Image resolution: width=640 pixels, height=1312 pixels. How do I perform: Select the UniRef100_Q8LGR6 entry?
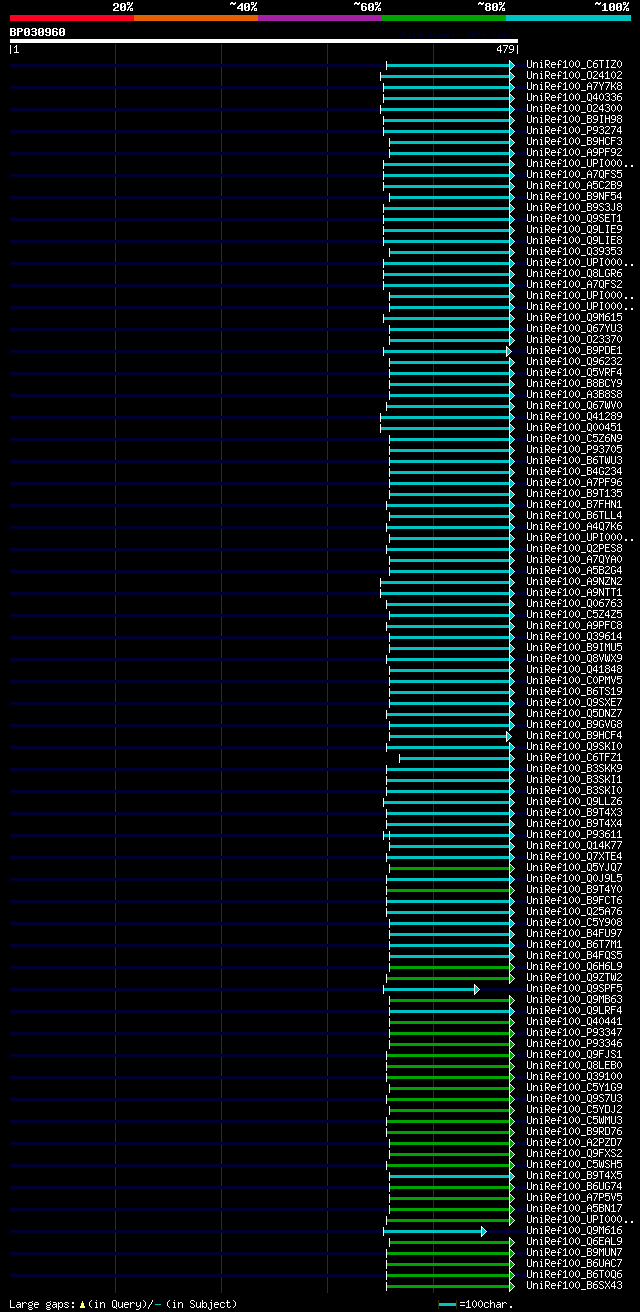pyautogui.click(x=574, y=274)
